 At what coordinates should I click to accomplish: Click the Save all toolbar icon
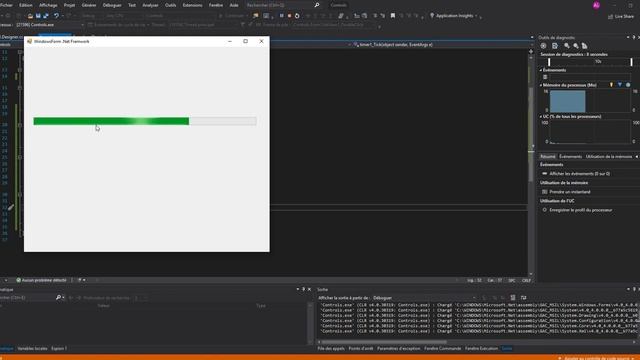tap(46, 16)
